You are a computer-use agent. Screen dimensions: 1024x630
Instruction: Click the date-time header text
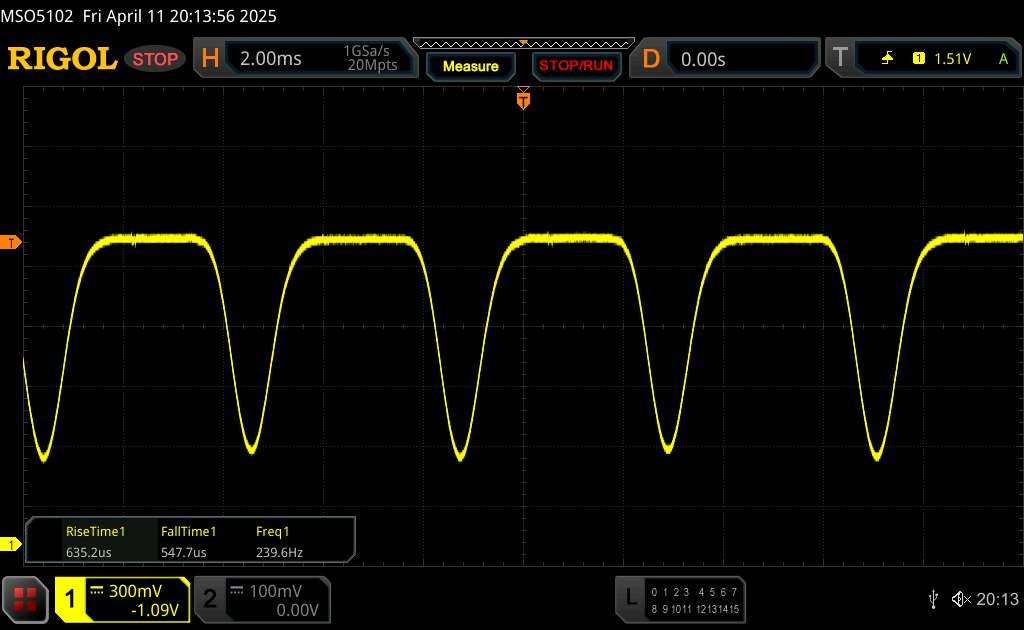(x=138, y=16)
